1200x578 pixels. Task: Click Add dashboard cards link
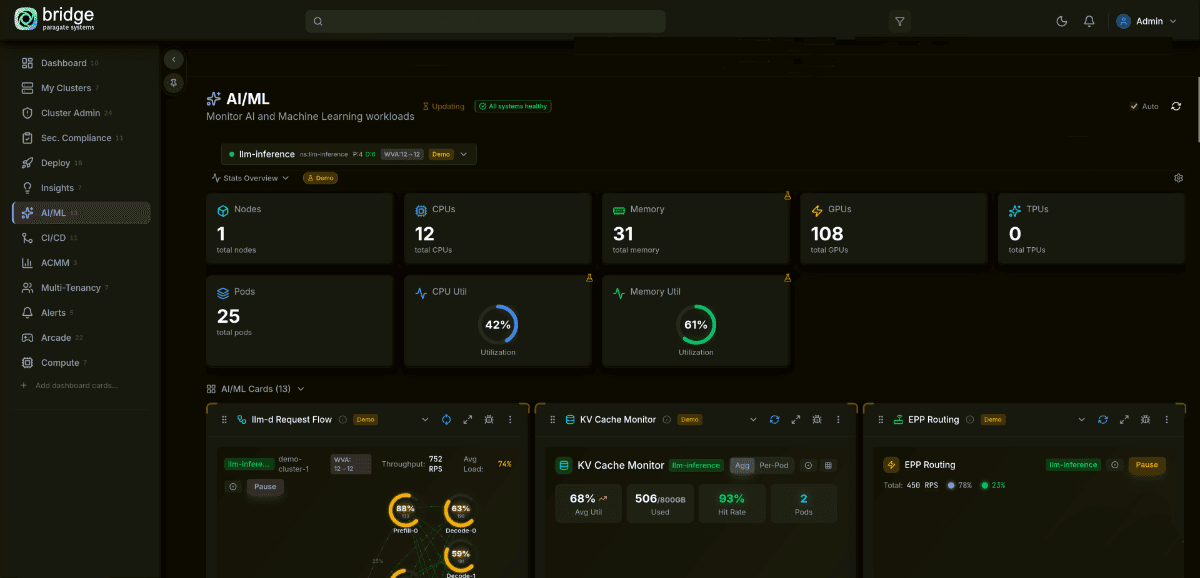[69, 386]
